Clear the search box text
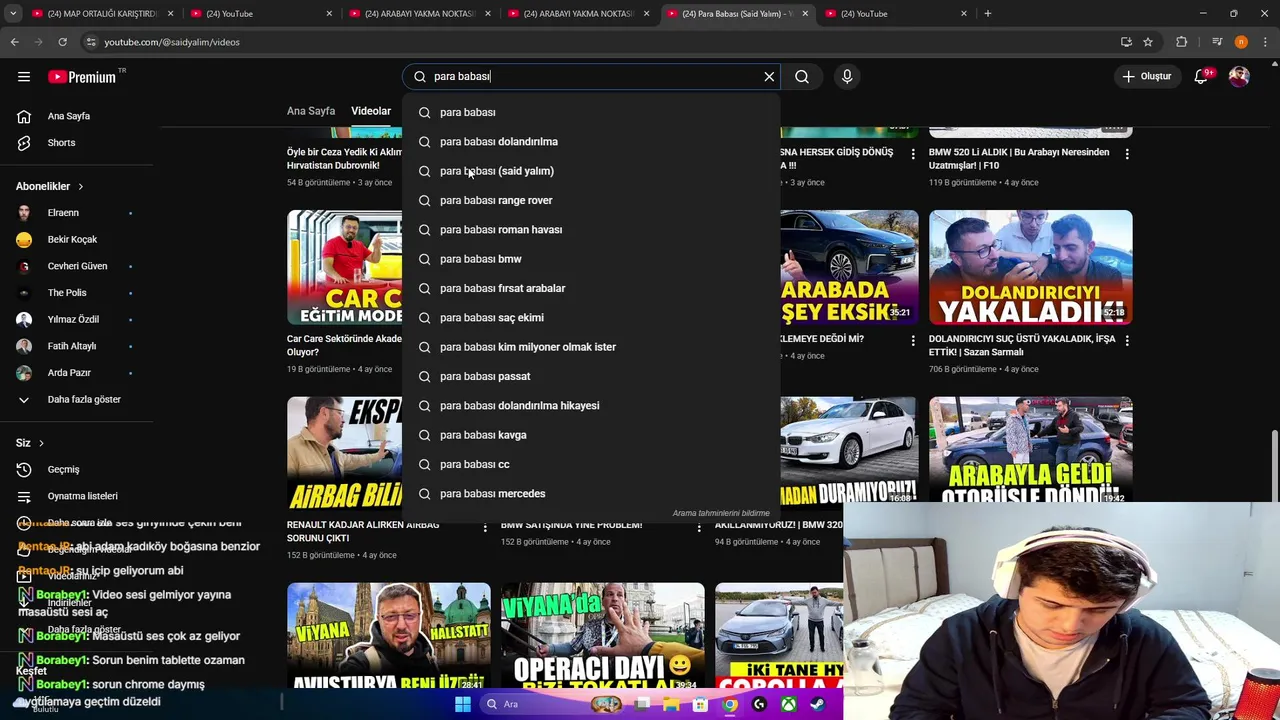The width and height of the screenshot is (1280, 720). (x=769, y=77)
